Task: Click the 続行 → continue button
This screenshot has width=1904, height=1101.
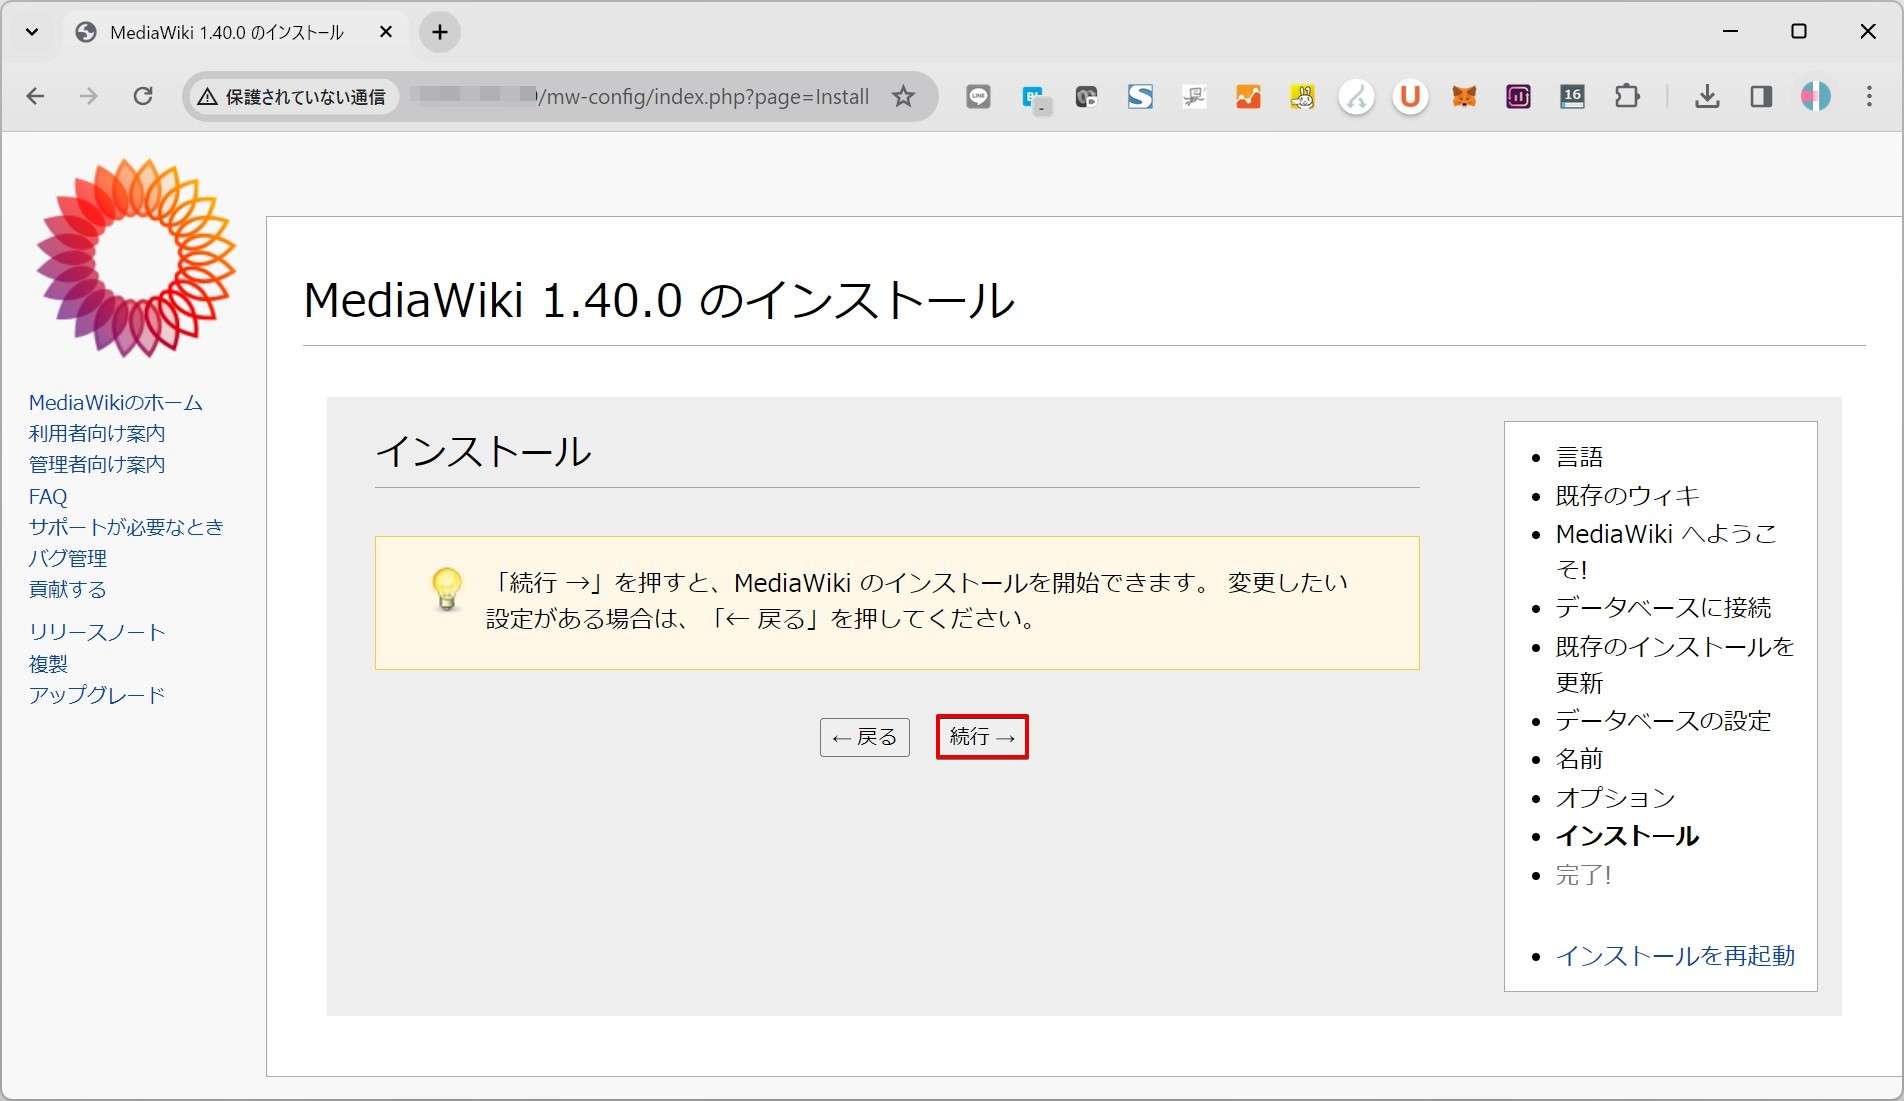Action: [982, 737]
